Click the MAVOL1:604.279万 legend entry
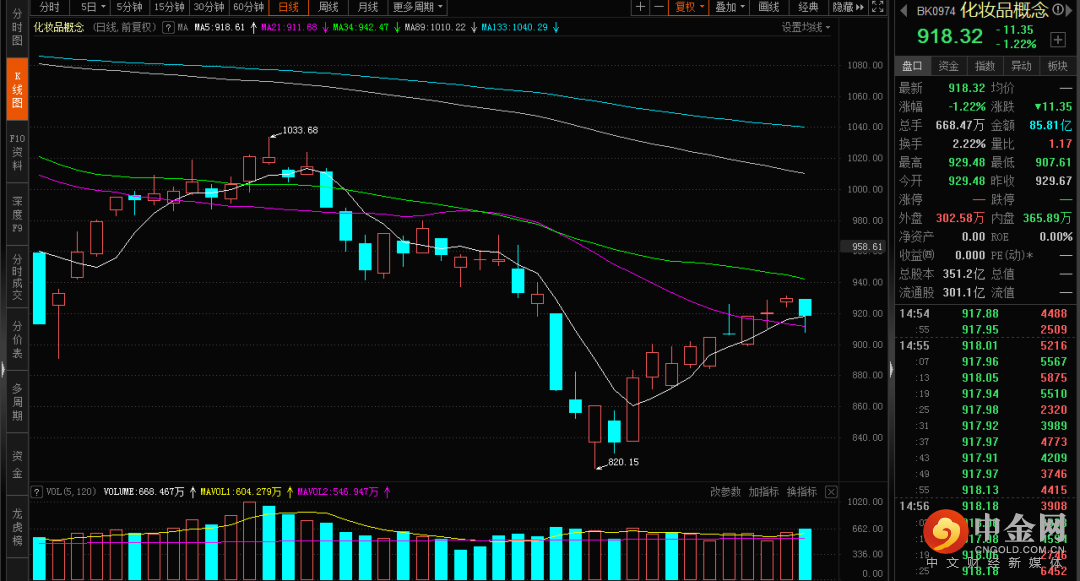 coord(240,492)
